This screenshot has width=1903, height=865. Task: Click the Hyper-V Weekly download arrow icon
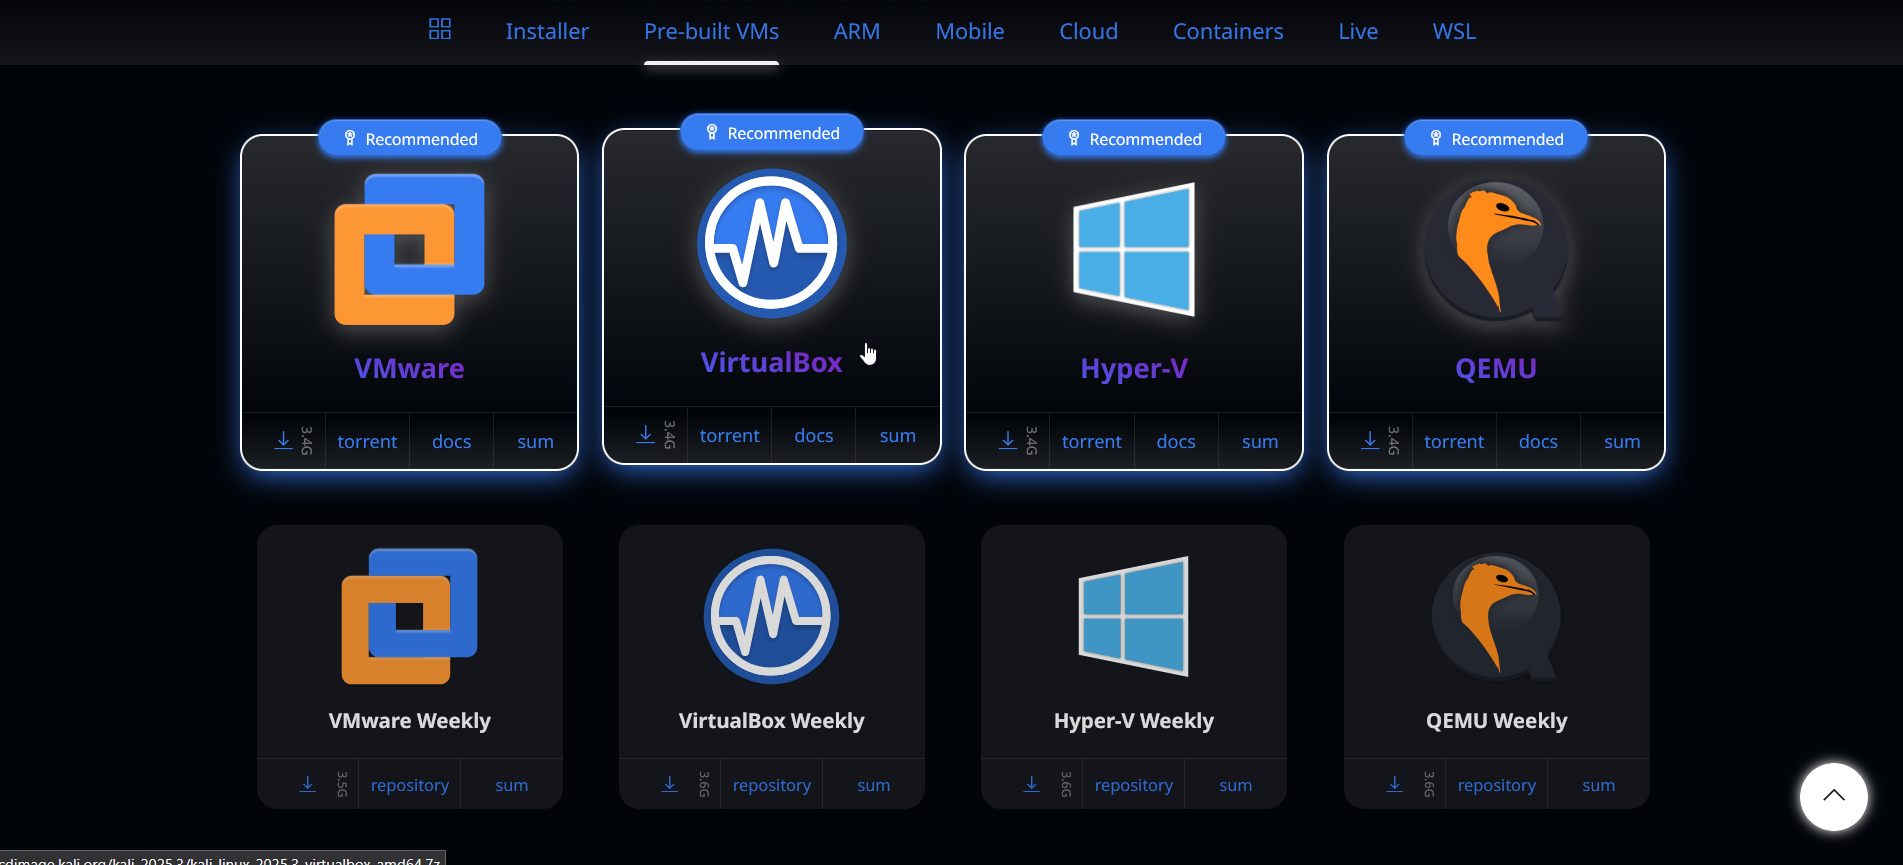pos(1032,784)
